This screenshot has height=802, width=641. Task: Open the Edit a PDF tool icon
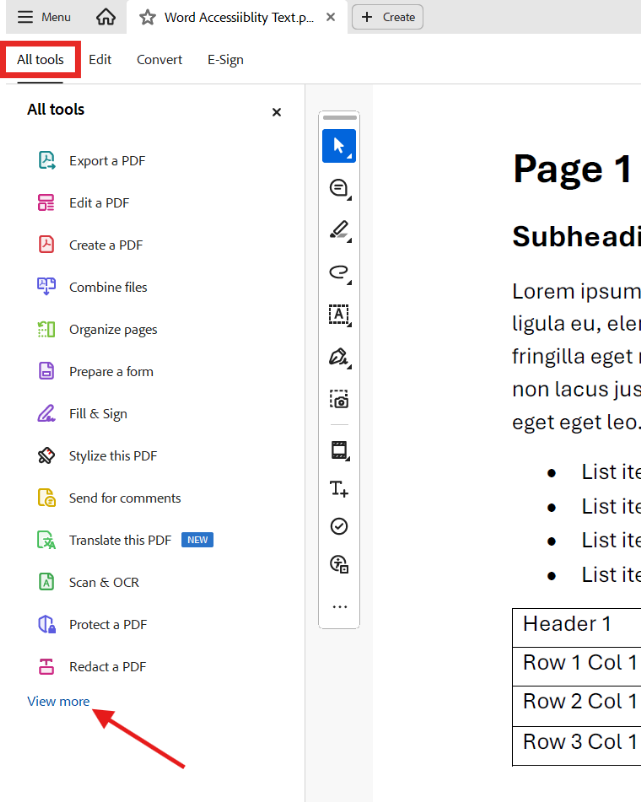pos(47,203)
